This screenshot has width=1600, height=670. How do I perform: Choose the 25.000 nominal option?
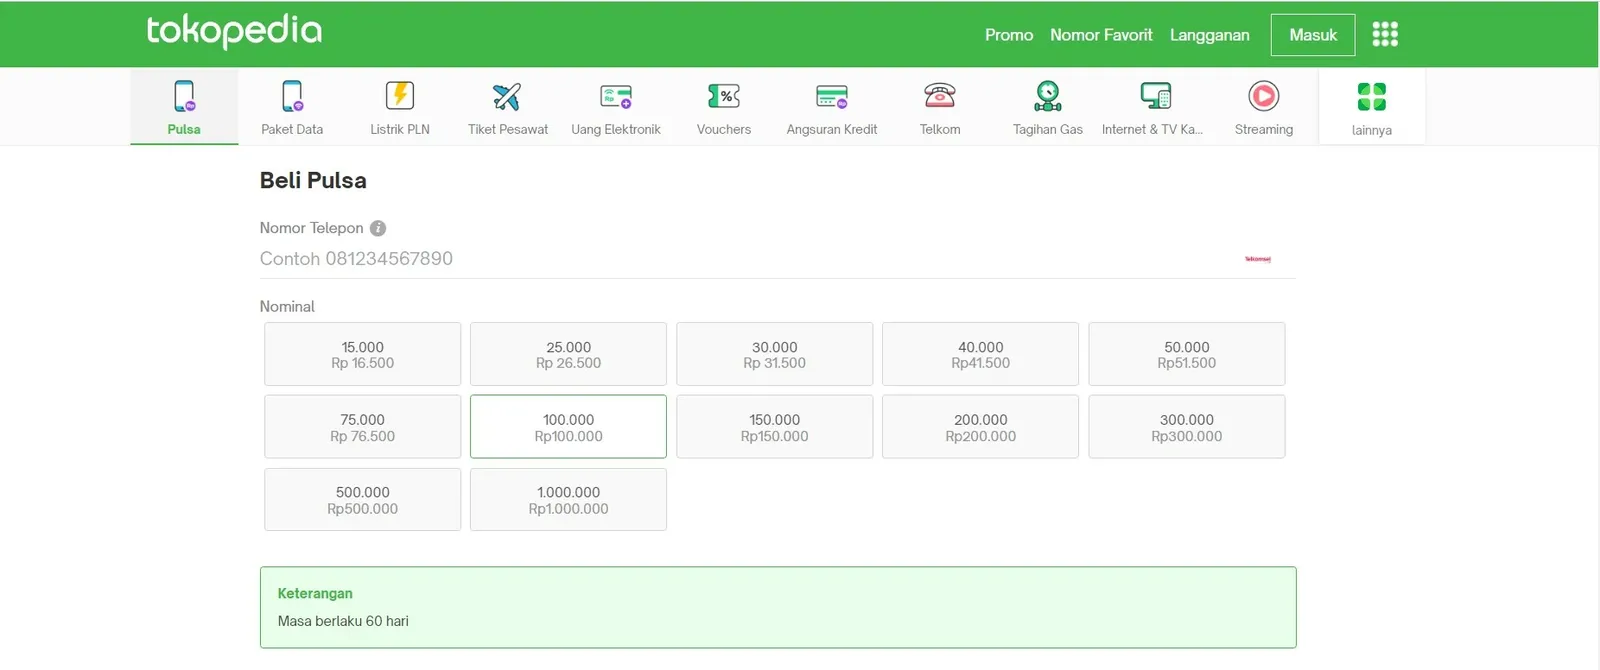[x=568, y=354]
